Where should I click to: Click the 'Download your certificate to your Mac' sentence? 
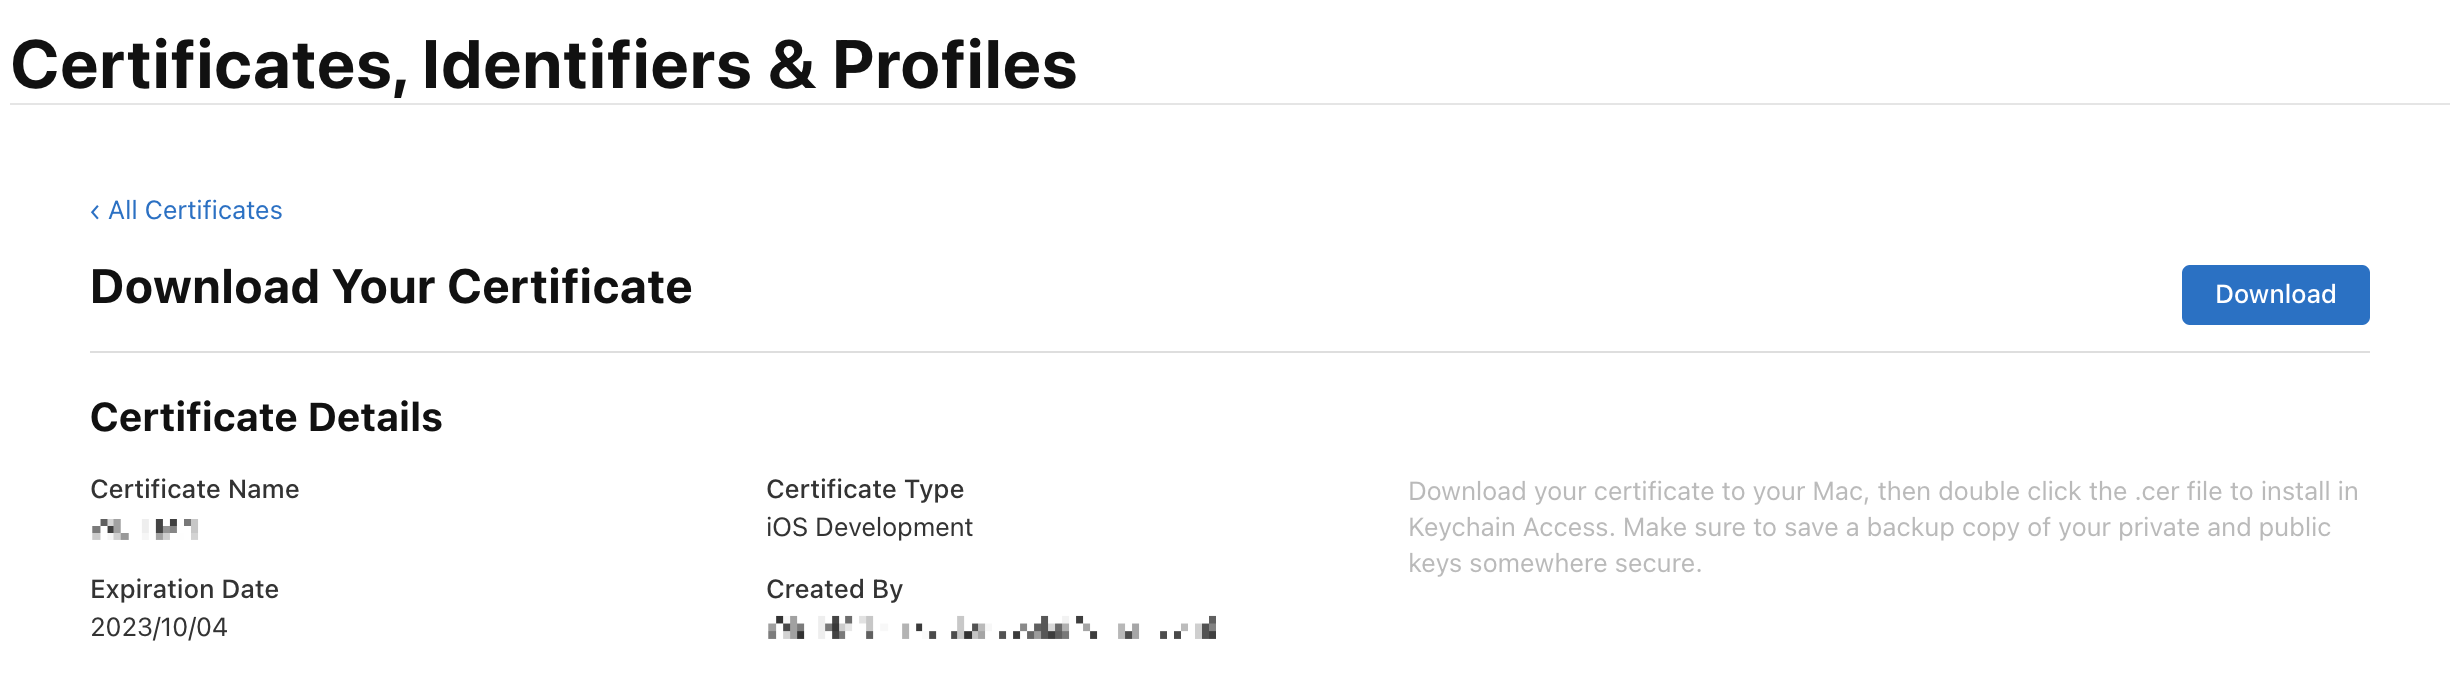click(x=1637, y=491)
